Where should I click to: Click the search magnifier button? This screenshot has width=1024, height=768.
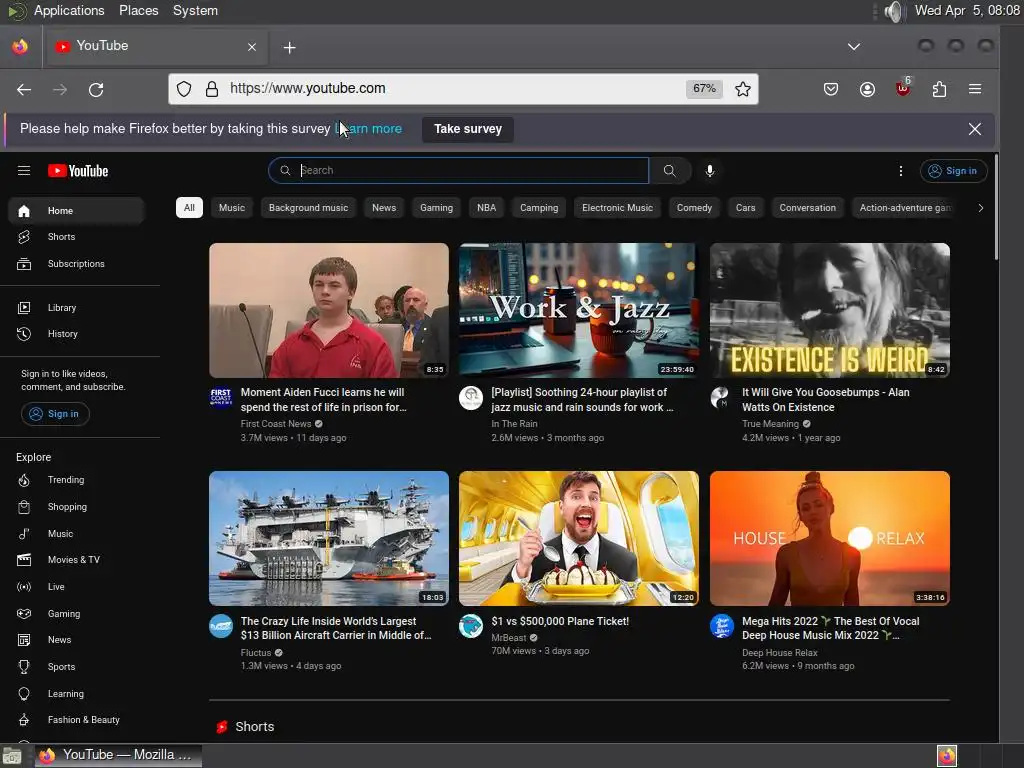click(x=669, y=170)
